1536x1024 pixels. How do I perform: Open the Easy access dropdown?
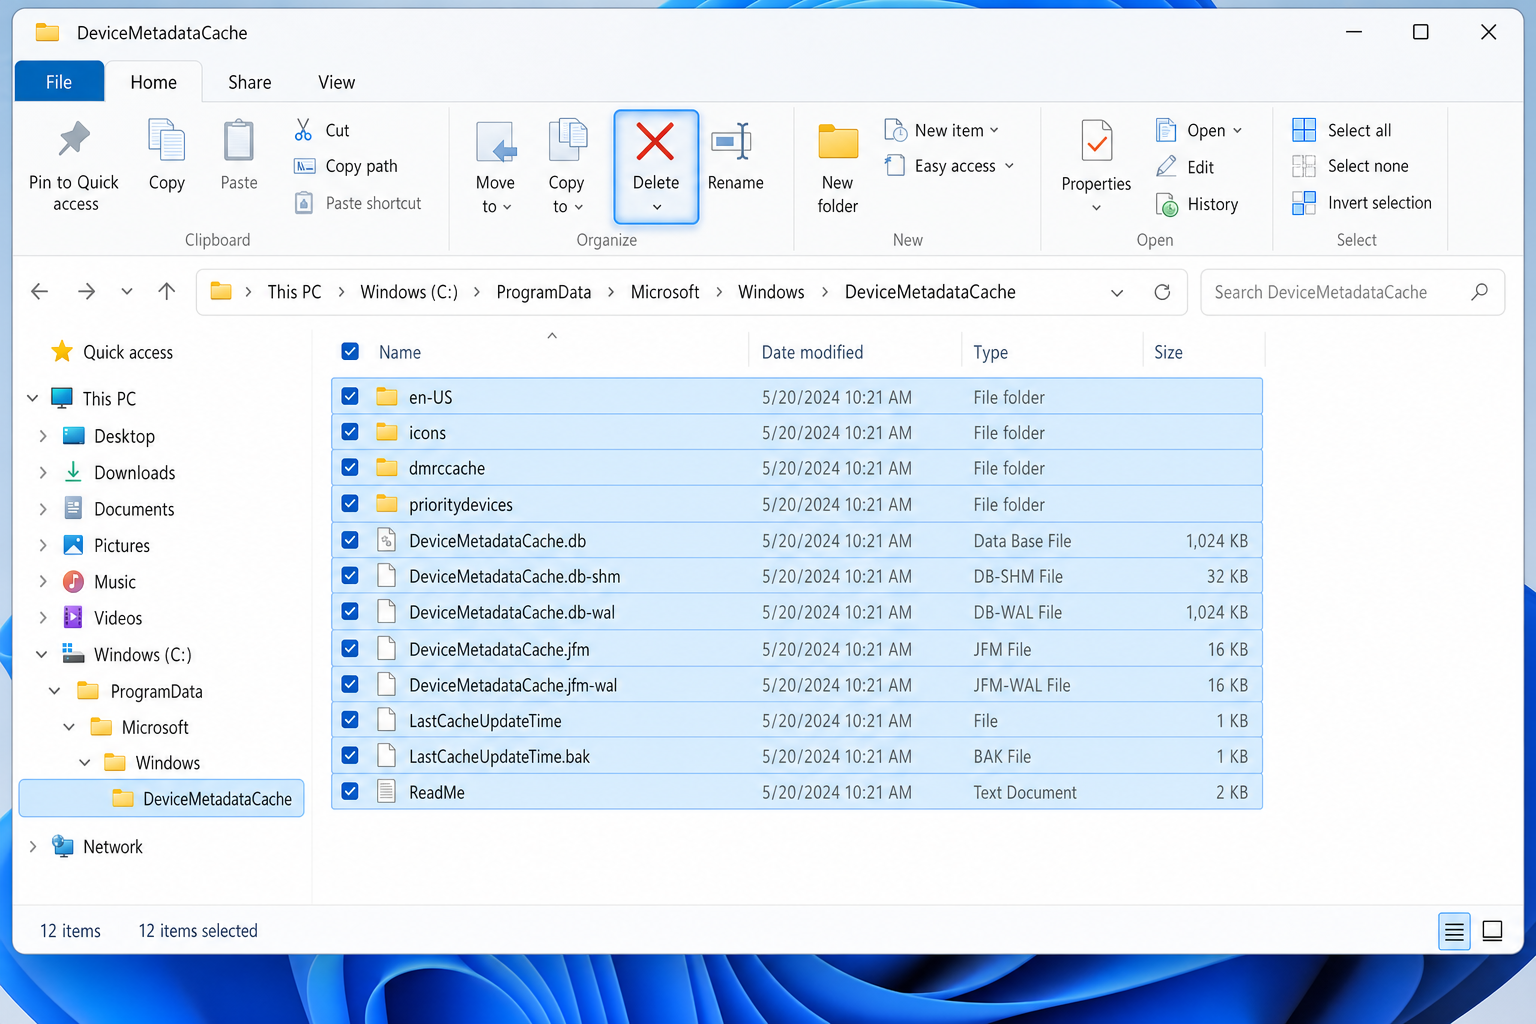coord(1009,166)
